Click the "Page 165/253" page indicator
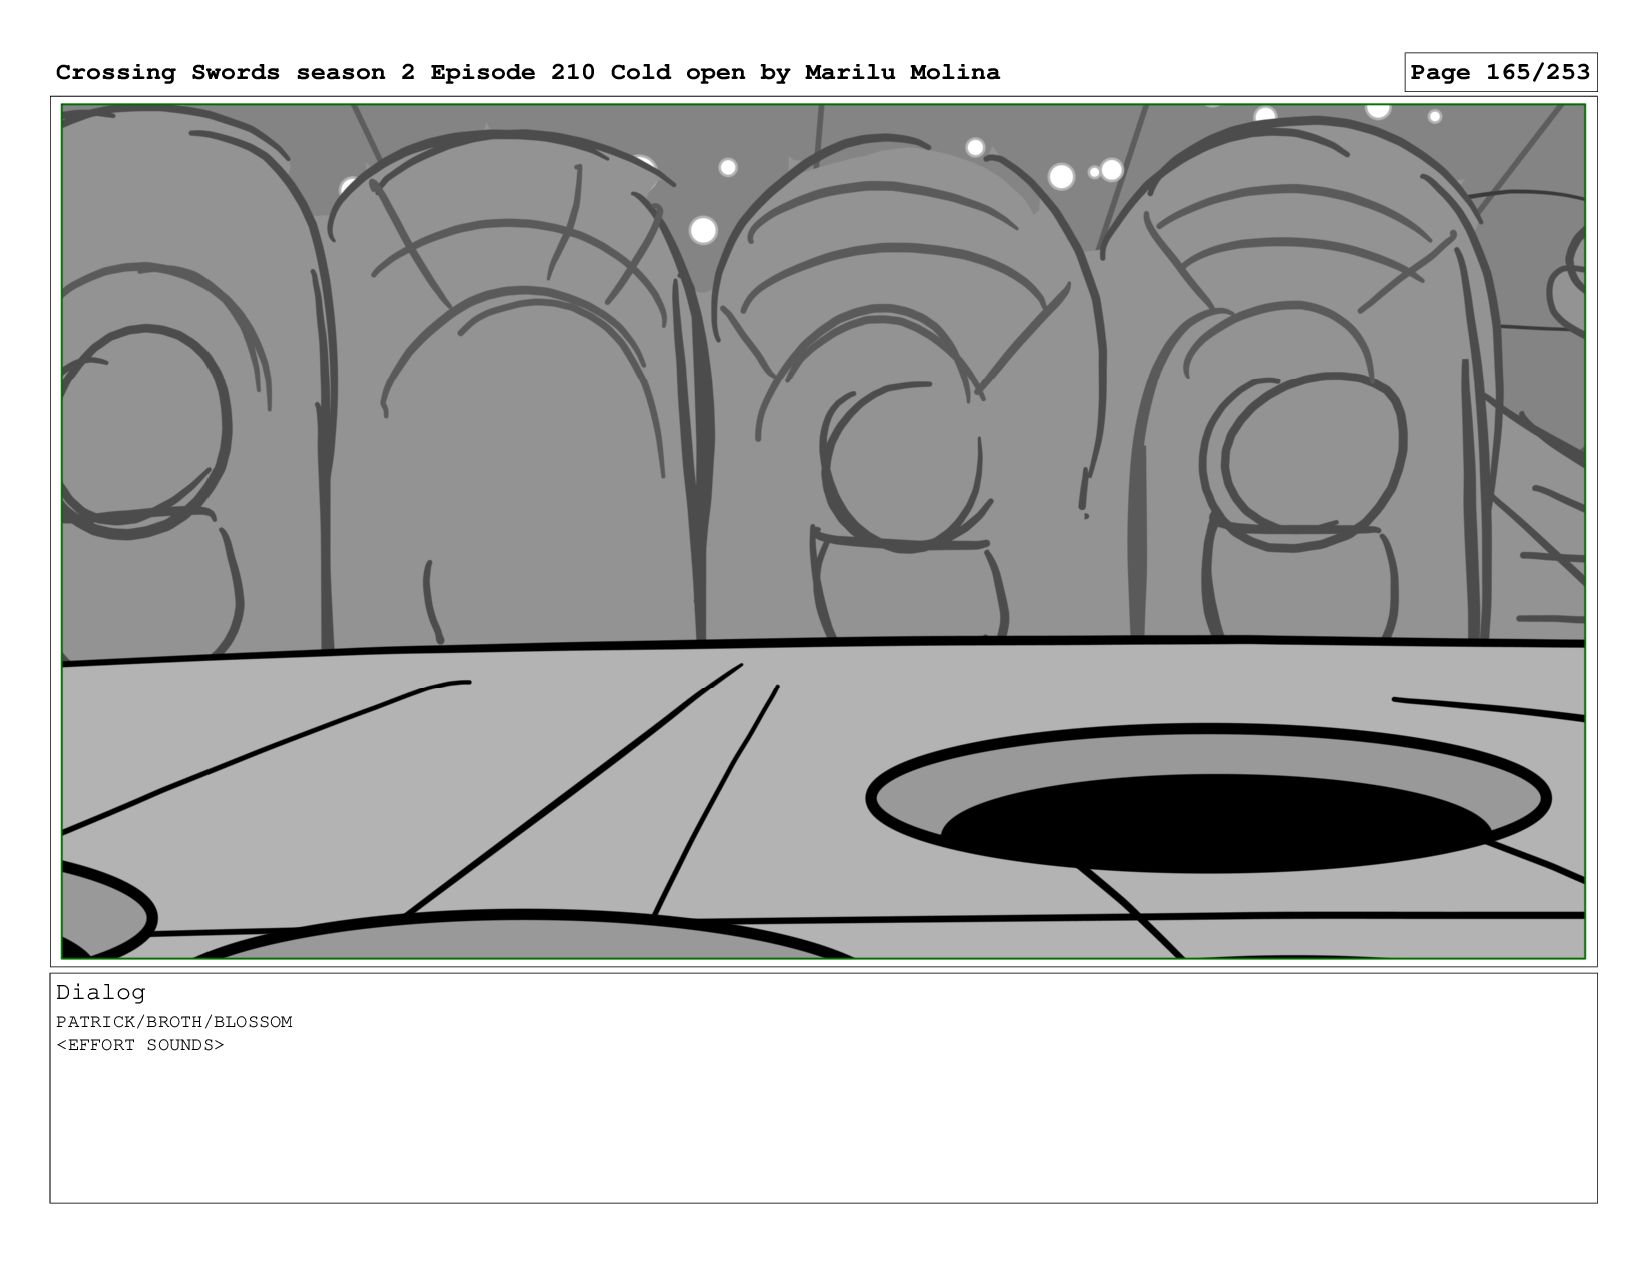The width and height of the screenshot is (1648, 1276). 1500,72
